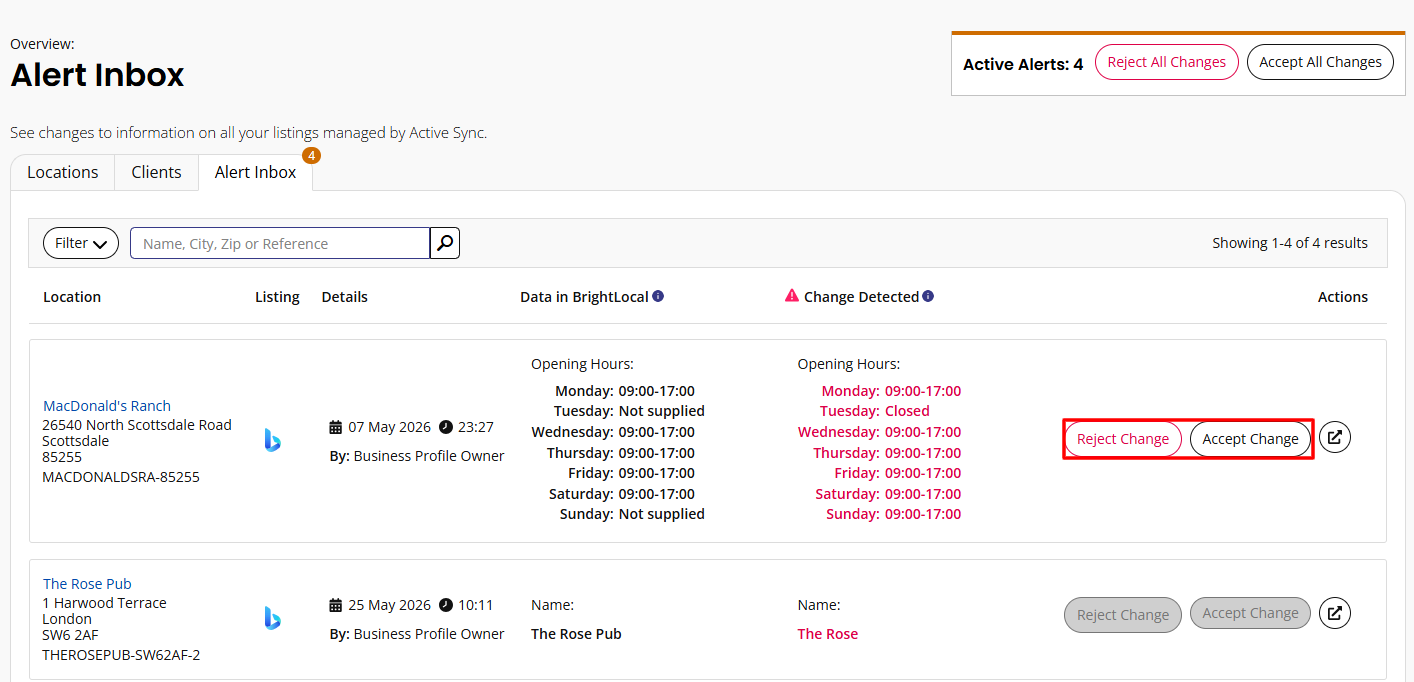Click the Bing listing icon for MacDonald's Ranch
Screen dimensions: 1414x682
click(272, 440)
